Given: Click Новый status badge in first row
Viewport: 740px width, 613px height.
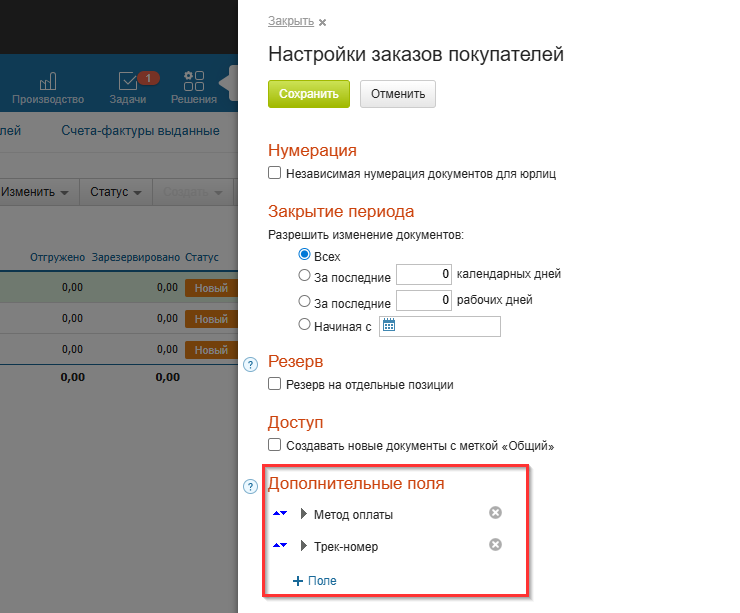Looking at the screenshot, I should [211, 288].
